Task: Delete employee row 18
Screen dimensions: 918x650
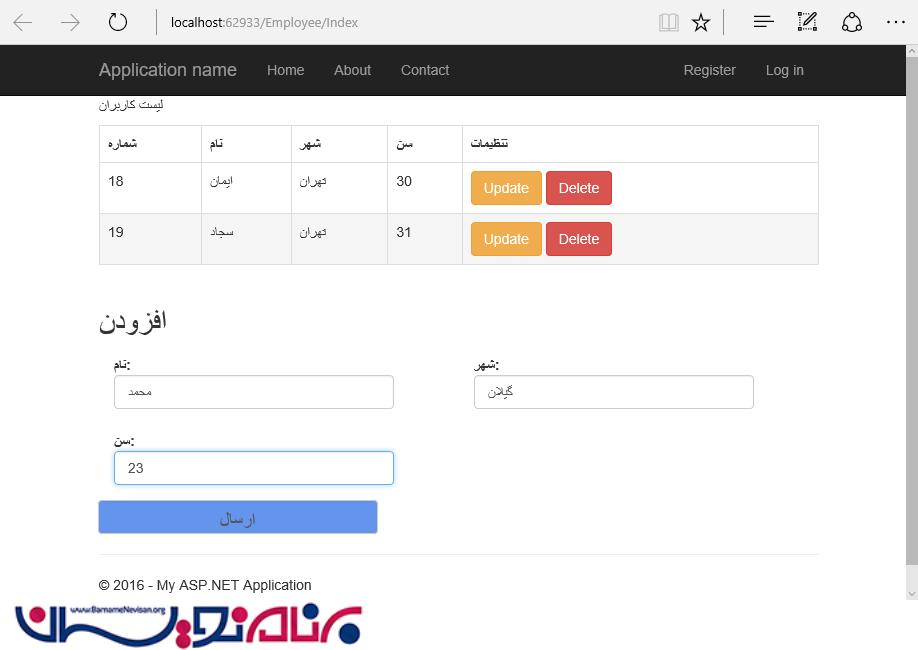Action: [x=579, y=188]
